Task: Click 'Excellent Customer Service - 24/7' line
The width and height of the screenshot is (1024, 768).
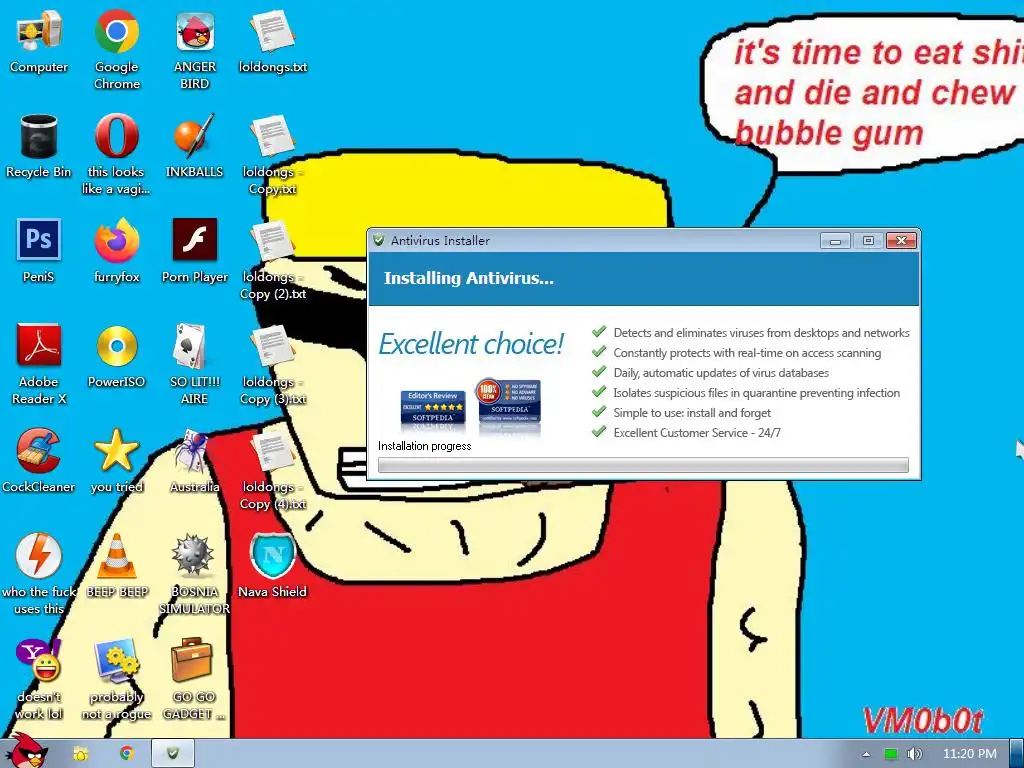Action: click(697, 433)
